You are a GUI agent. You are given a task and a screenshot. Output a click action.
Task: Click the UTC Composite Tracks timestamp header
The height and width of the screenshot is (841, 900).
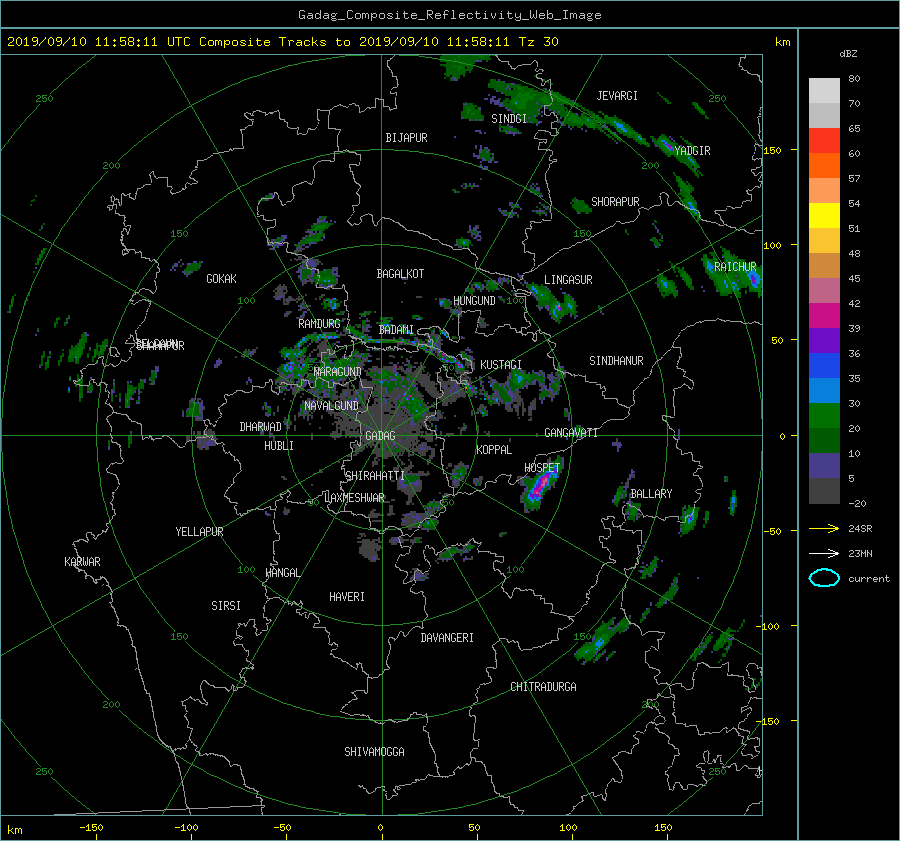pyautogui.click(x=282, y=42)
